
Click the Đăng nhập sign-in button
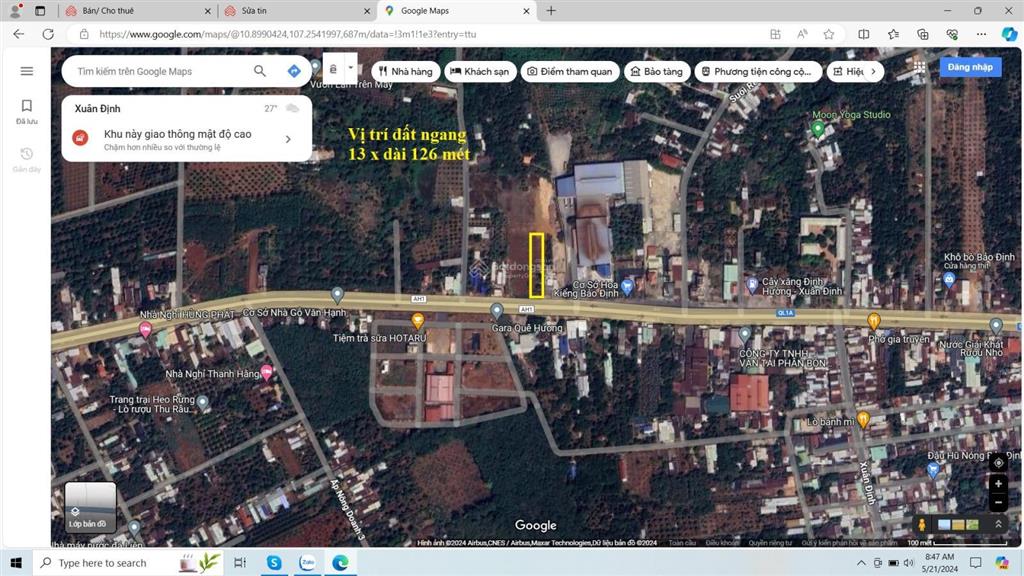pos(970,67)
